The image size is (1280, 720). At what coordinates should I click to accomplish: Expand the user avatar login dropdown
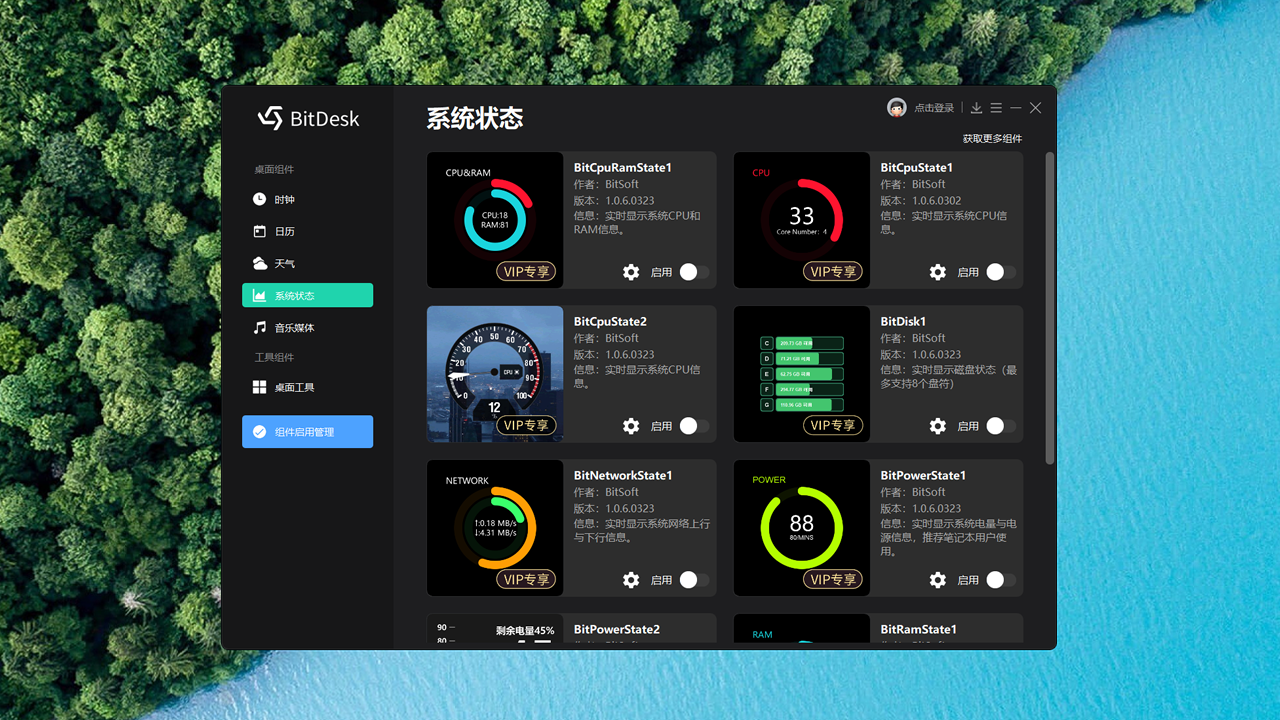coord(898,107)
